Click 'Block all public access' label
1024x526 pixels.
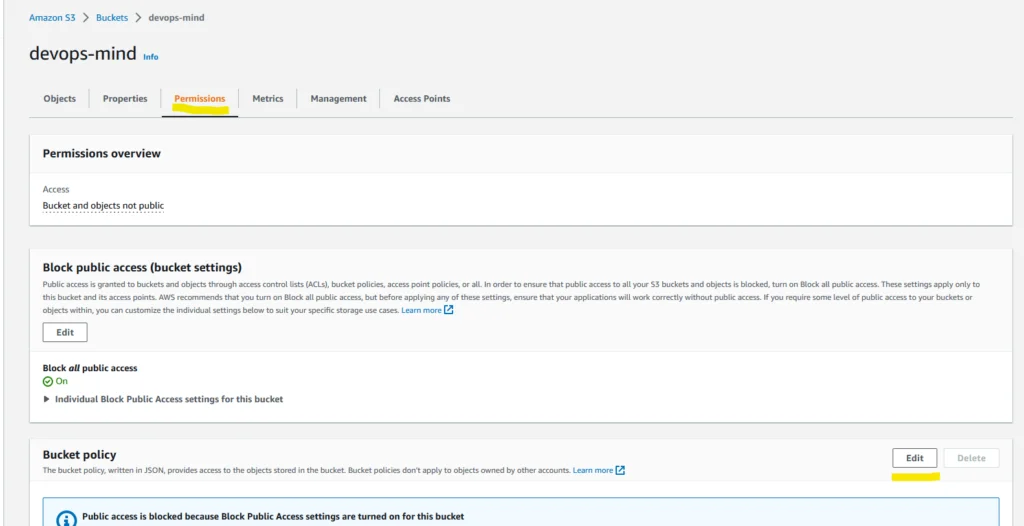click(x=90, y=368)
